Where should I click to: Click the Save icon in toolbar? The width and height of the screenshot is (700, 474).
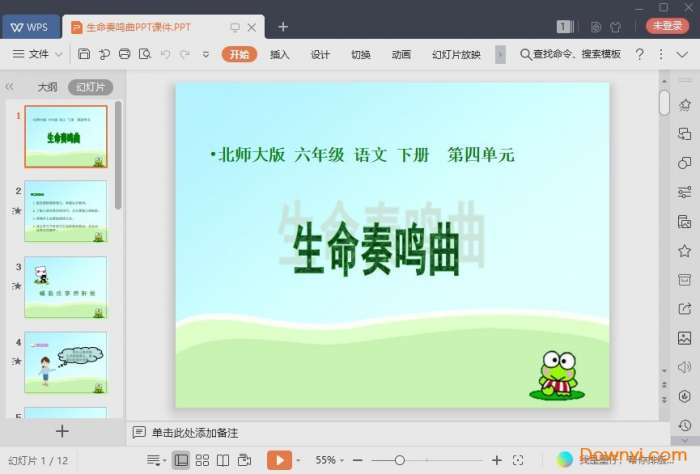point(84,54)
